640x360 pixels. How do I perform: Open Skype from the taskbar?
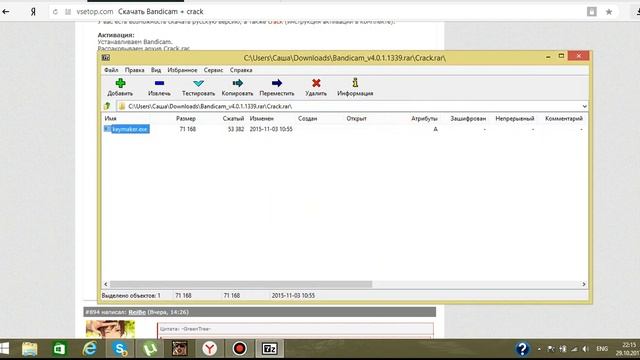[x=120, y=349]
